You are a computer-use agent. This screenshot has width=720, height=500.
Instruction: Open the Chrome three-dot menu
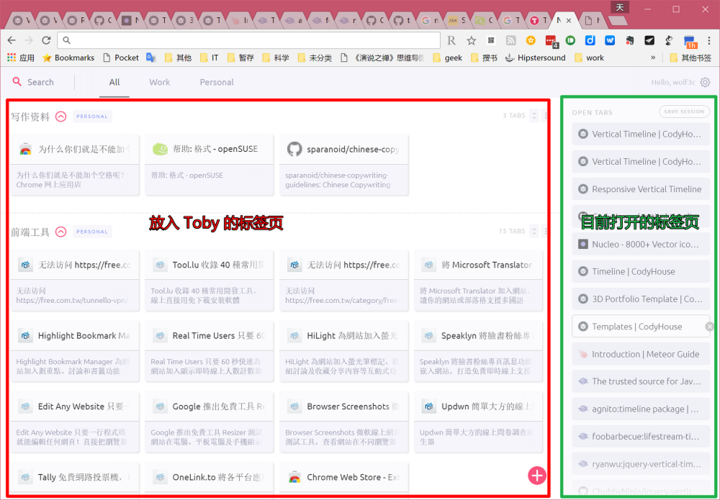709,40
